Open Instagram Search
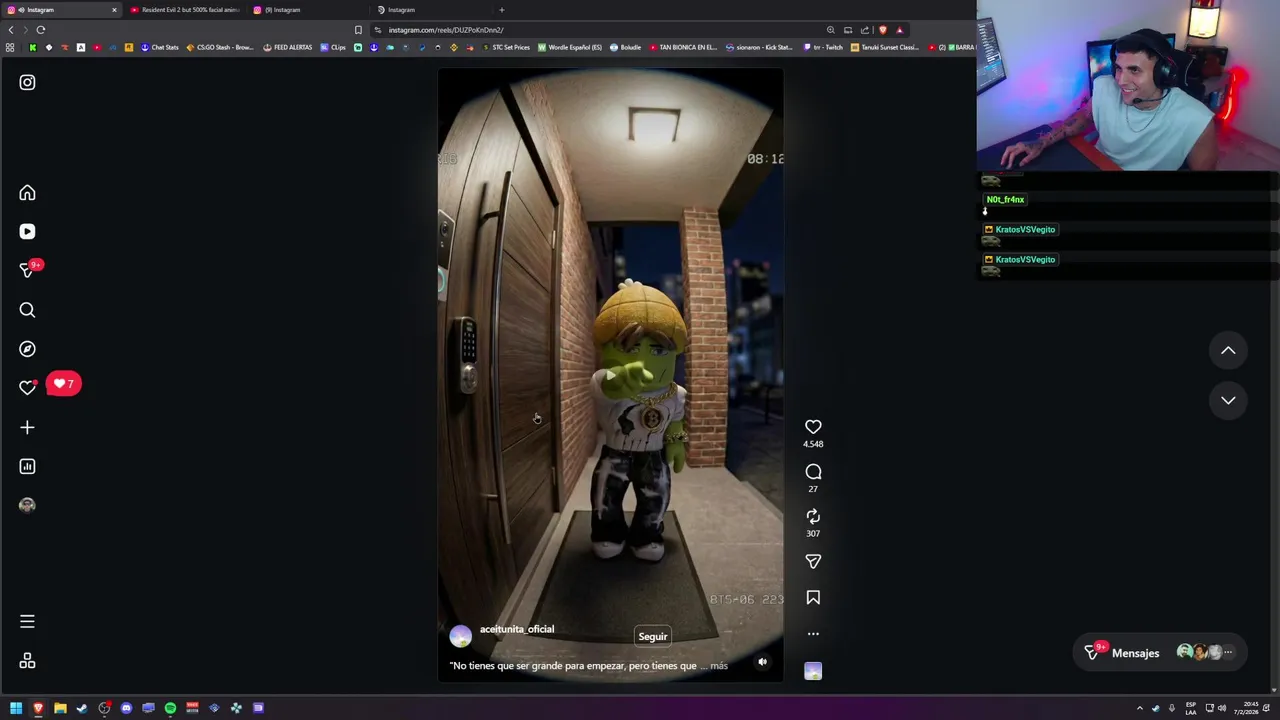Viewport: 1280px width, 720px height. click(x=27, y=310)
